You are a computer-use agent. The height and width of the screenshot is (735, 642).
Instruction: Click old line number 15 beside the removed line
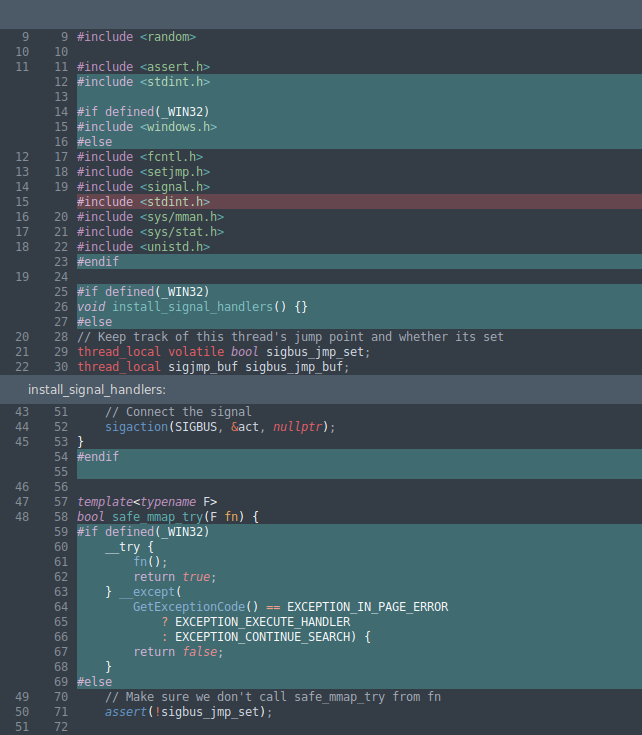[x=23, y=202]
